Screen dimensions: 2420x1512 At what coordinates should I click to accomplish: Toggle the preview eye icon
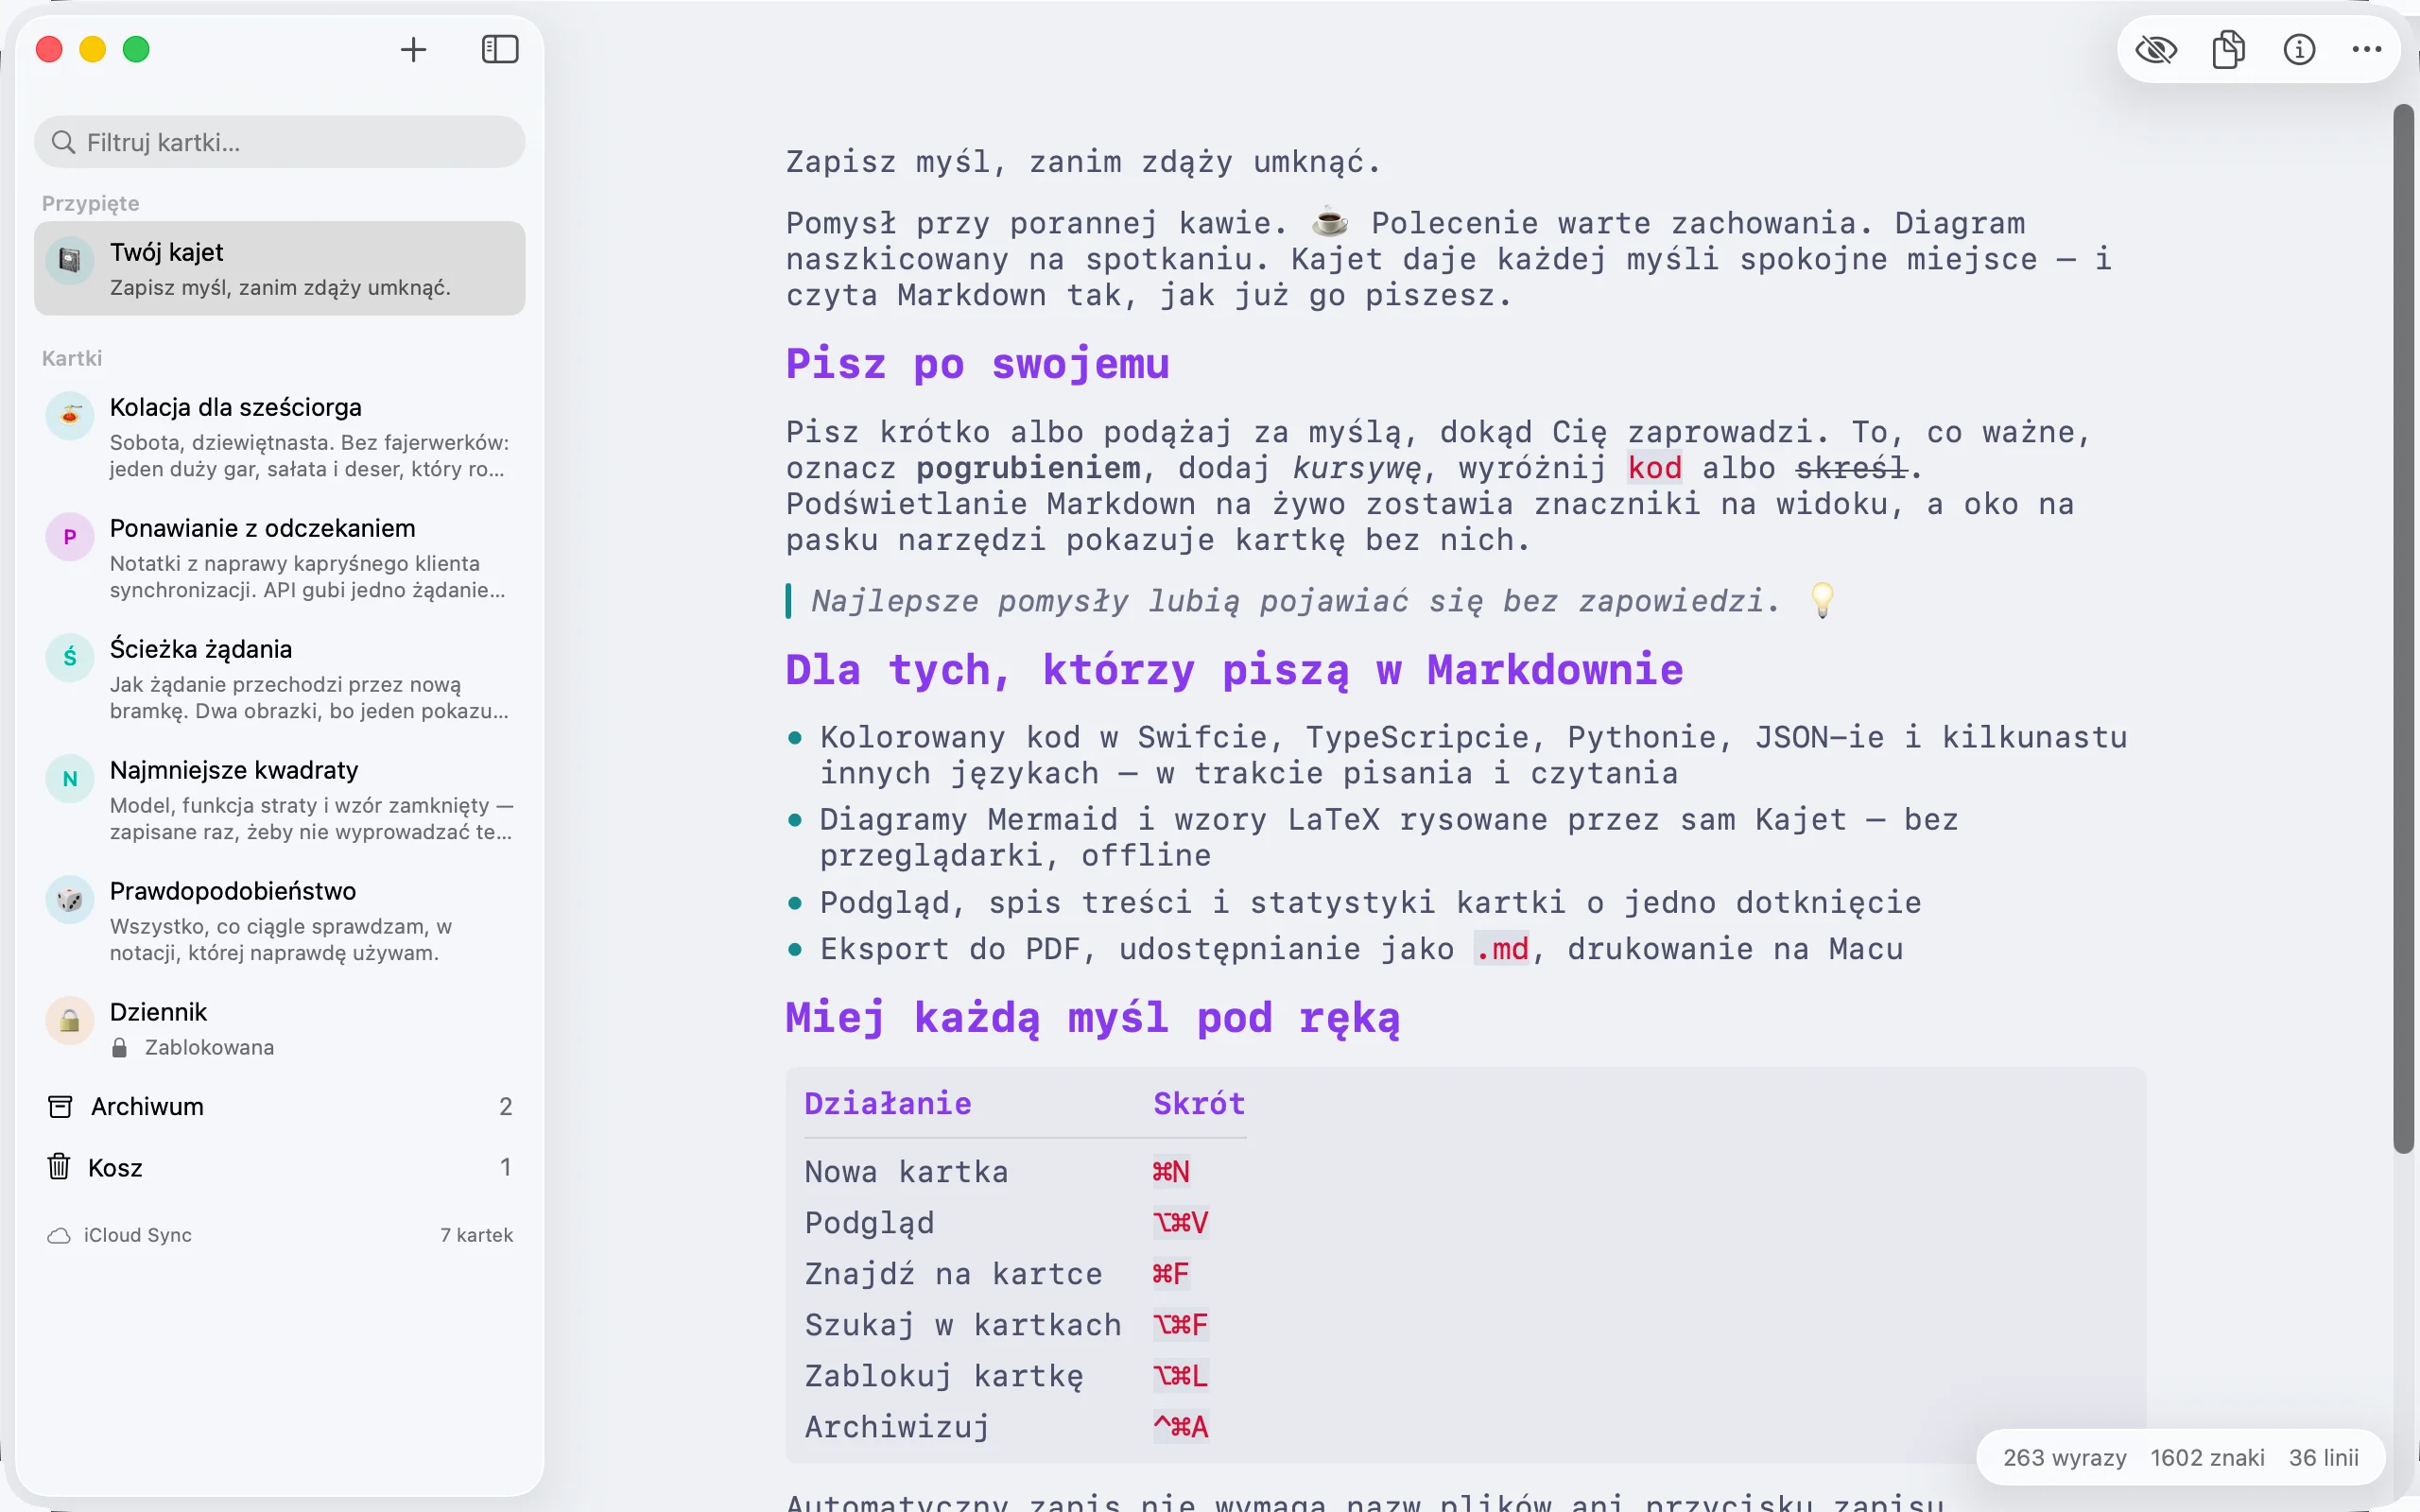(x=2156, y=49)
